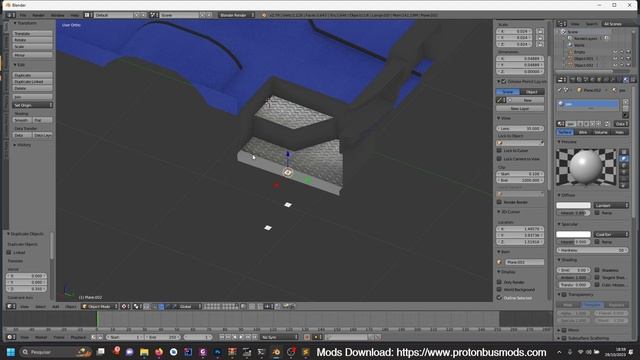Click the Join objects button
640x360 pixels.
pyautogui.click(x=32, y=97)
